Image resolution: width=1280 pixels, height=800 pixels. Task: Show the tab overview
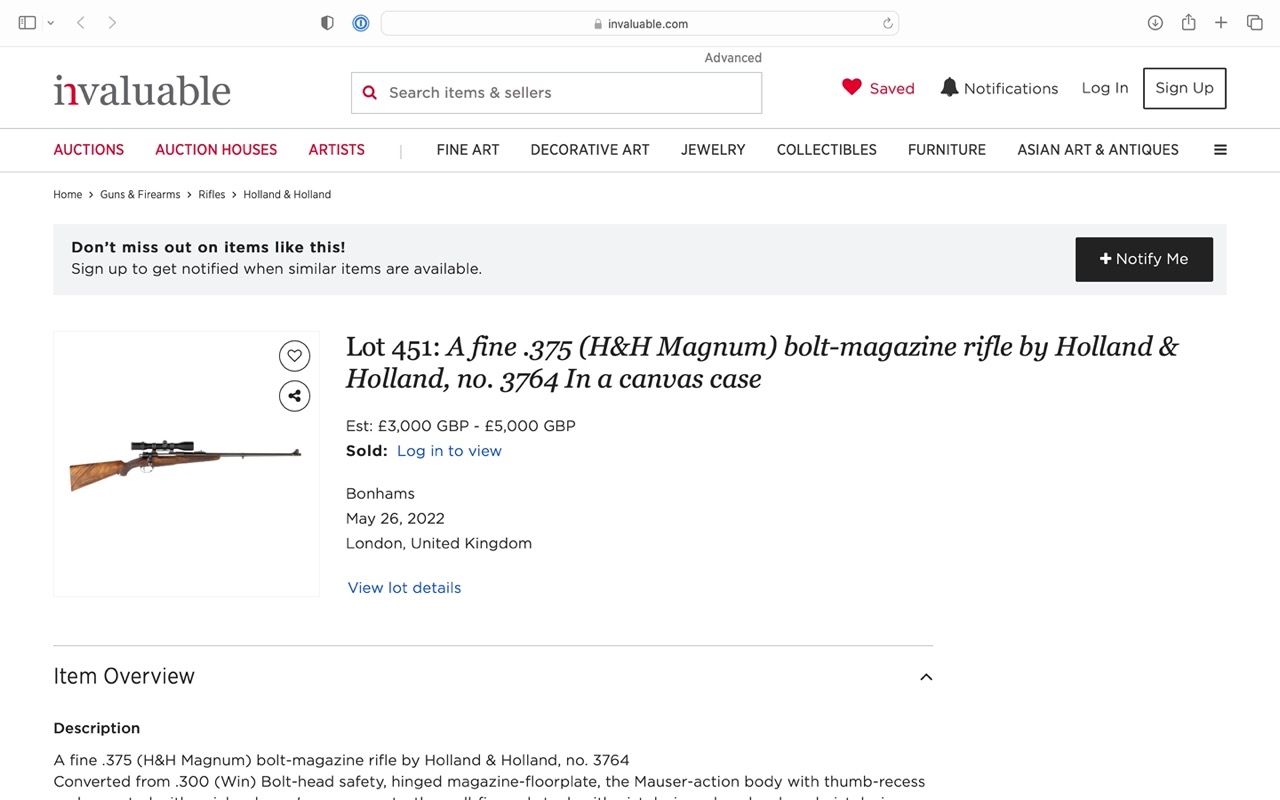tap(1254, 23)
